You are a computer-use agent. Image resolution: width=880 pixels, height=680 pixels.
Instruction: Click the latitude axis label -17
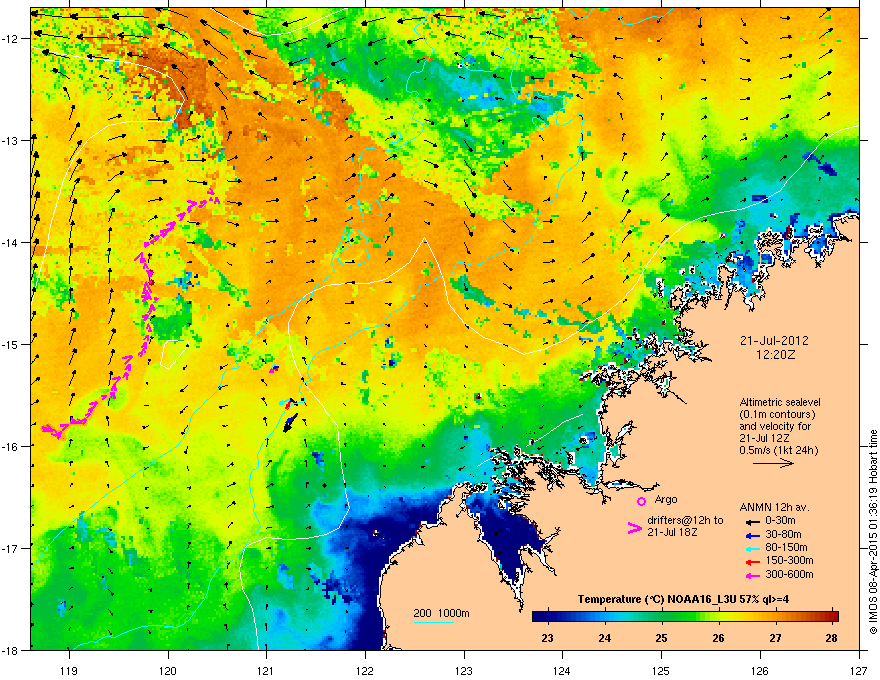click(x=11, y=548)
